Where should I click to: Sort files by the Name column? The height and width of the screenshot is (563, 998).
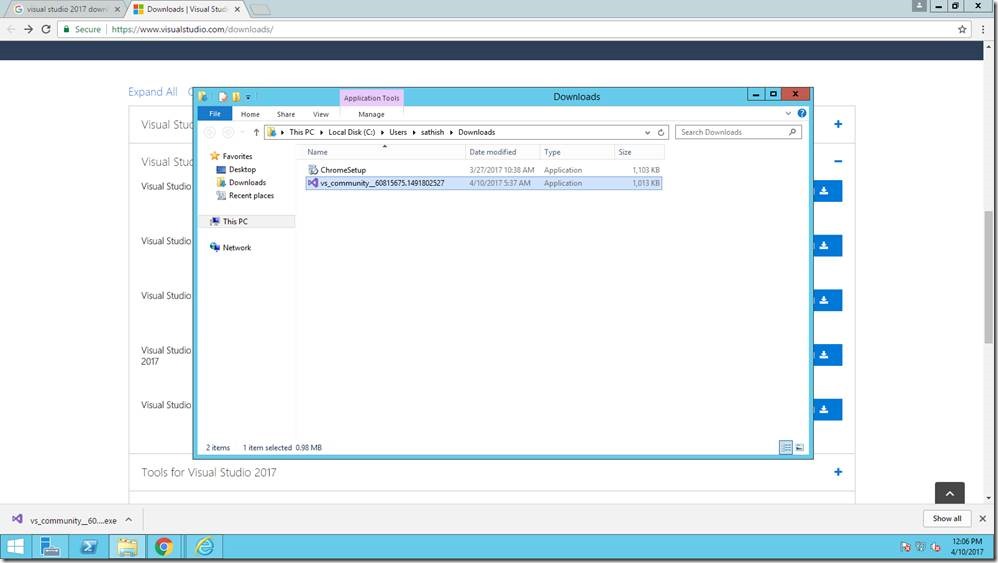(384, 152)
